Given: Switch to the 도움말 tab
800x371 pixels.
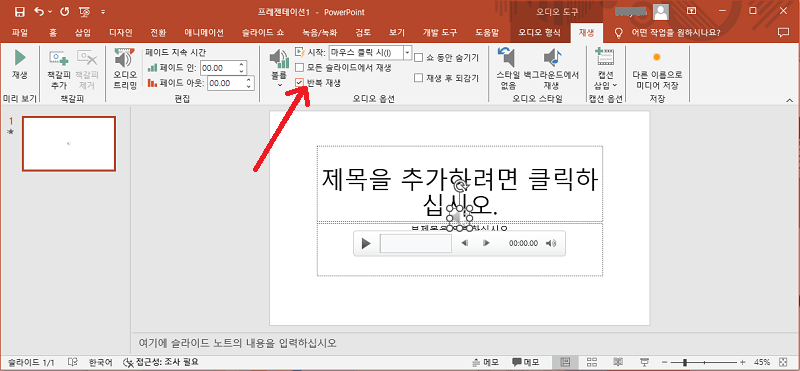Looking at the screenshot, I should coord(487,33).
